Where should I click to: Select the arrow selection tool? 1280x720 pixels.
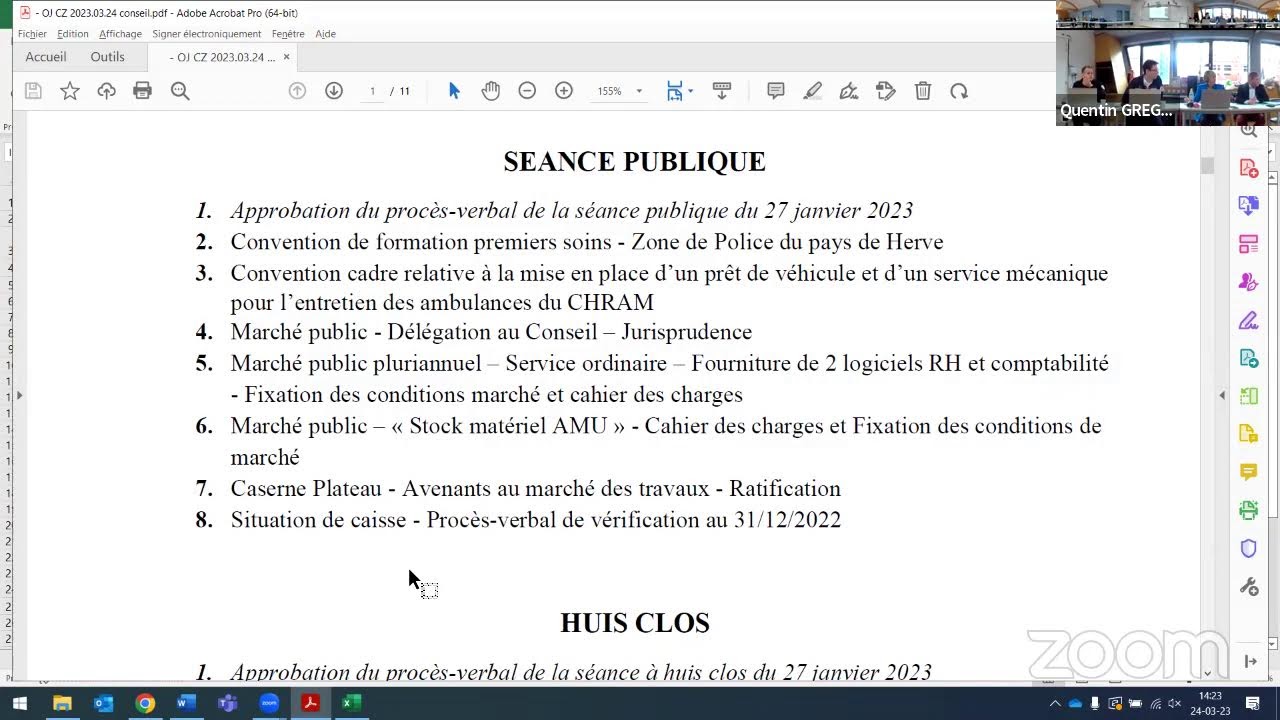(454, 91)
